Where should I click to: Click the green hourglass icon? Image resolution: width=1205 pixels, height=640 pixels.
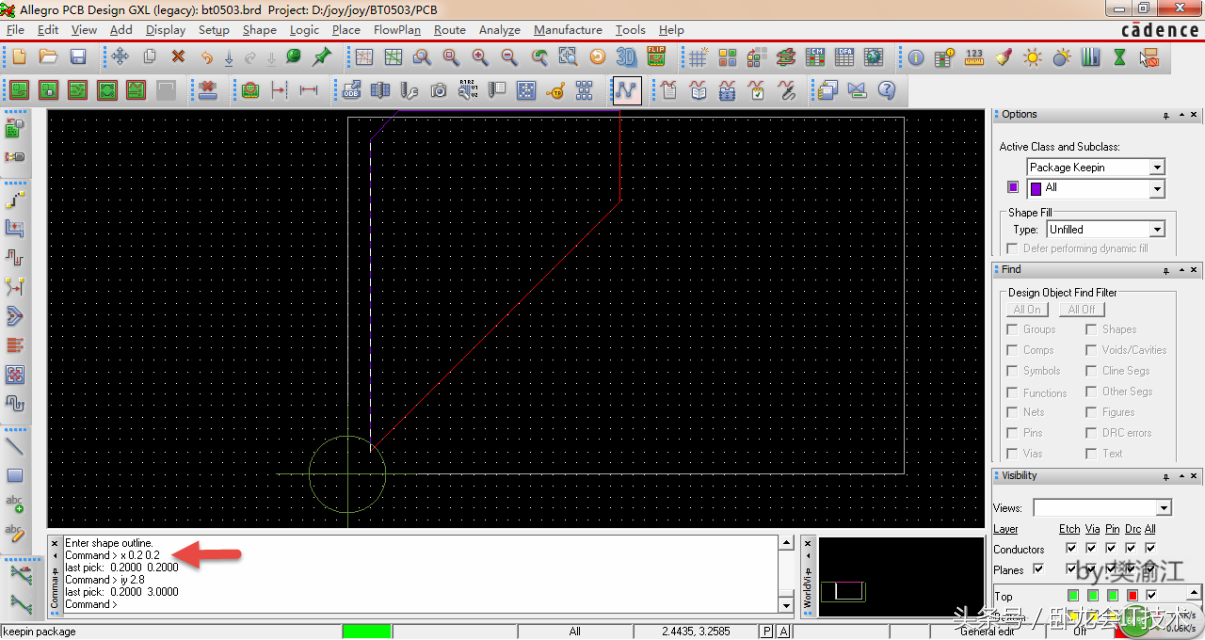(x=1120, y=58)
